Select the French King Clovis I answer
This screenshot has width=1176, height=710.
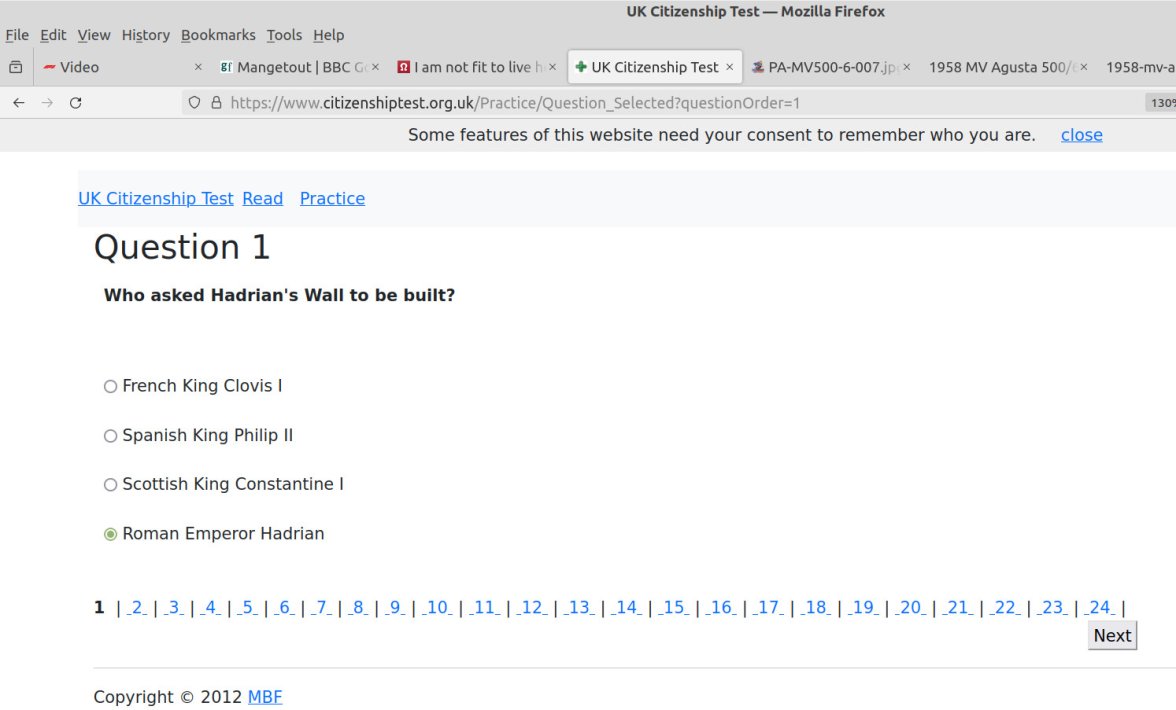click(x=110, y=385)
